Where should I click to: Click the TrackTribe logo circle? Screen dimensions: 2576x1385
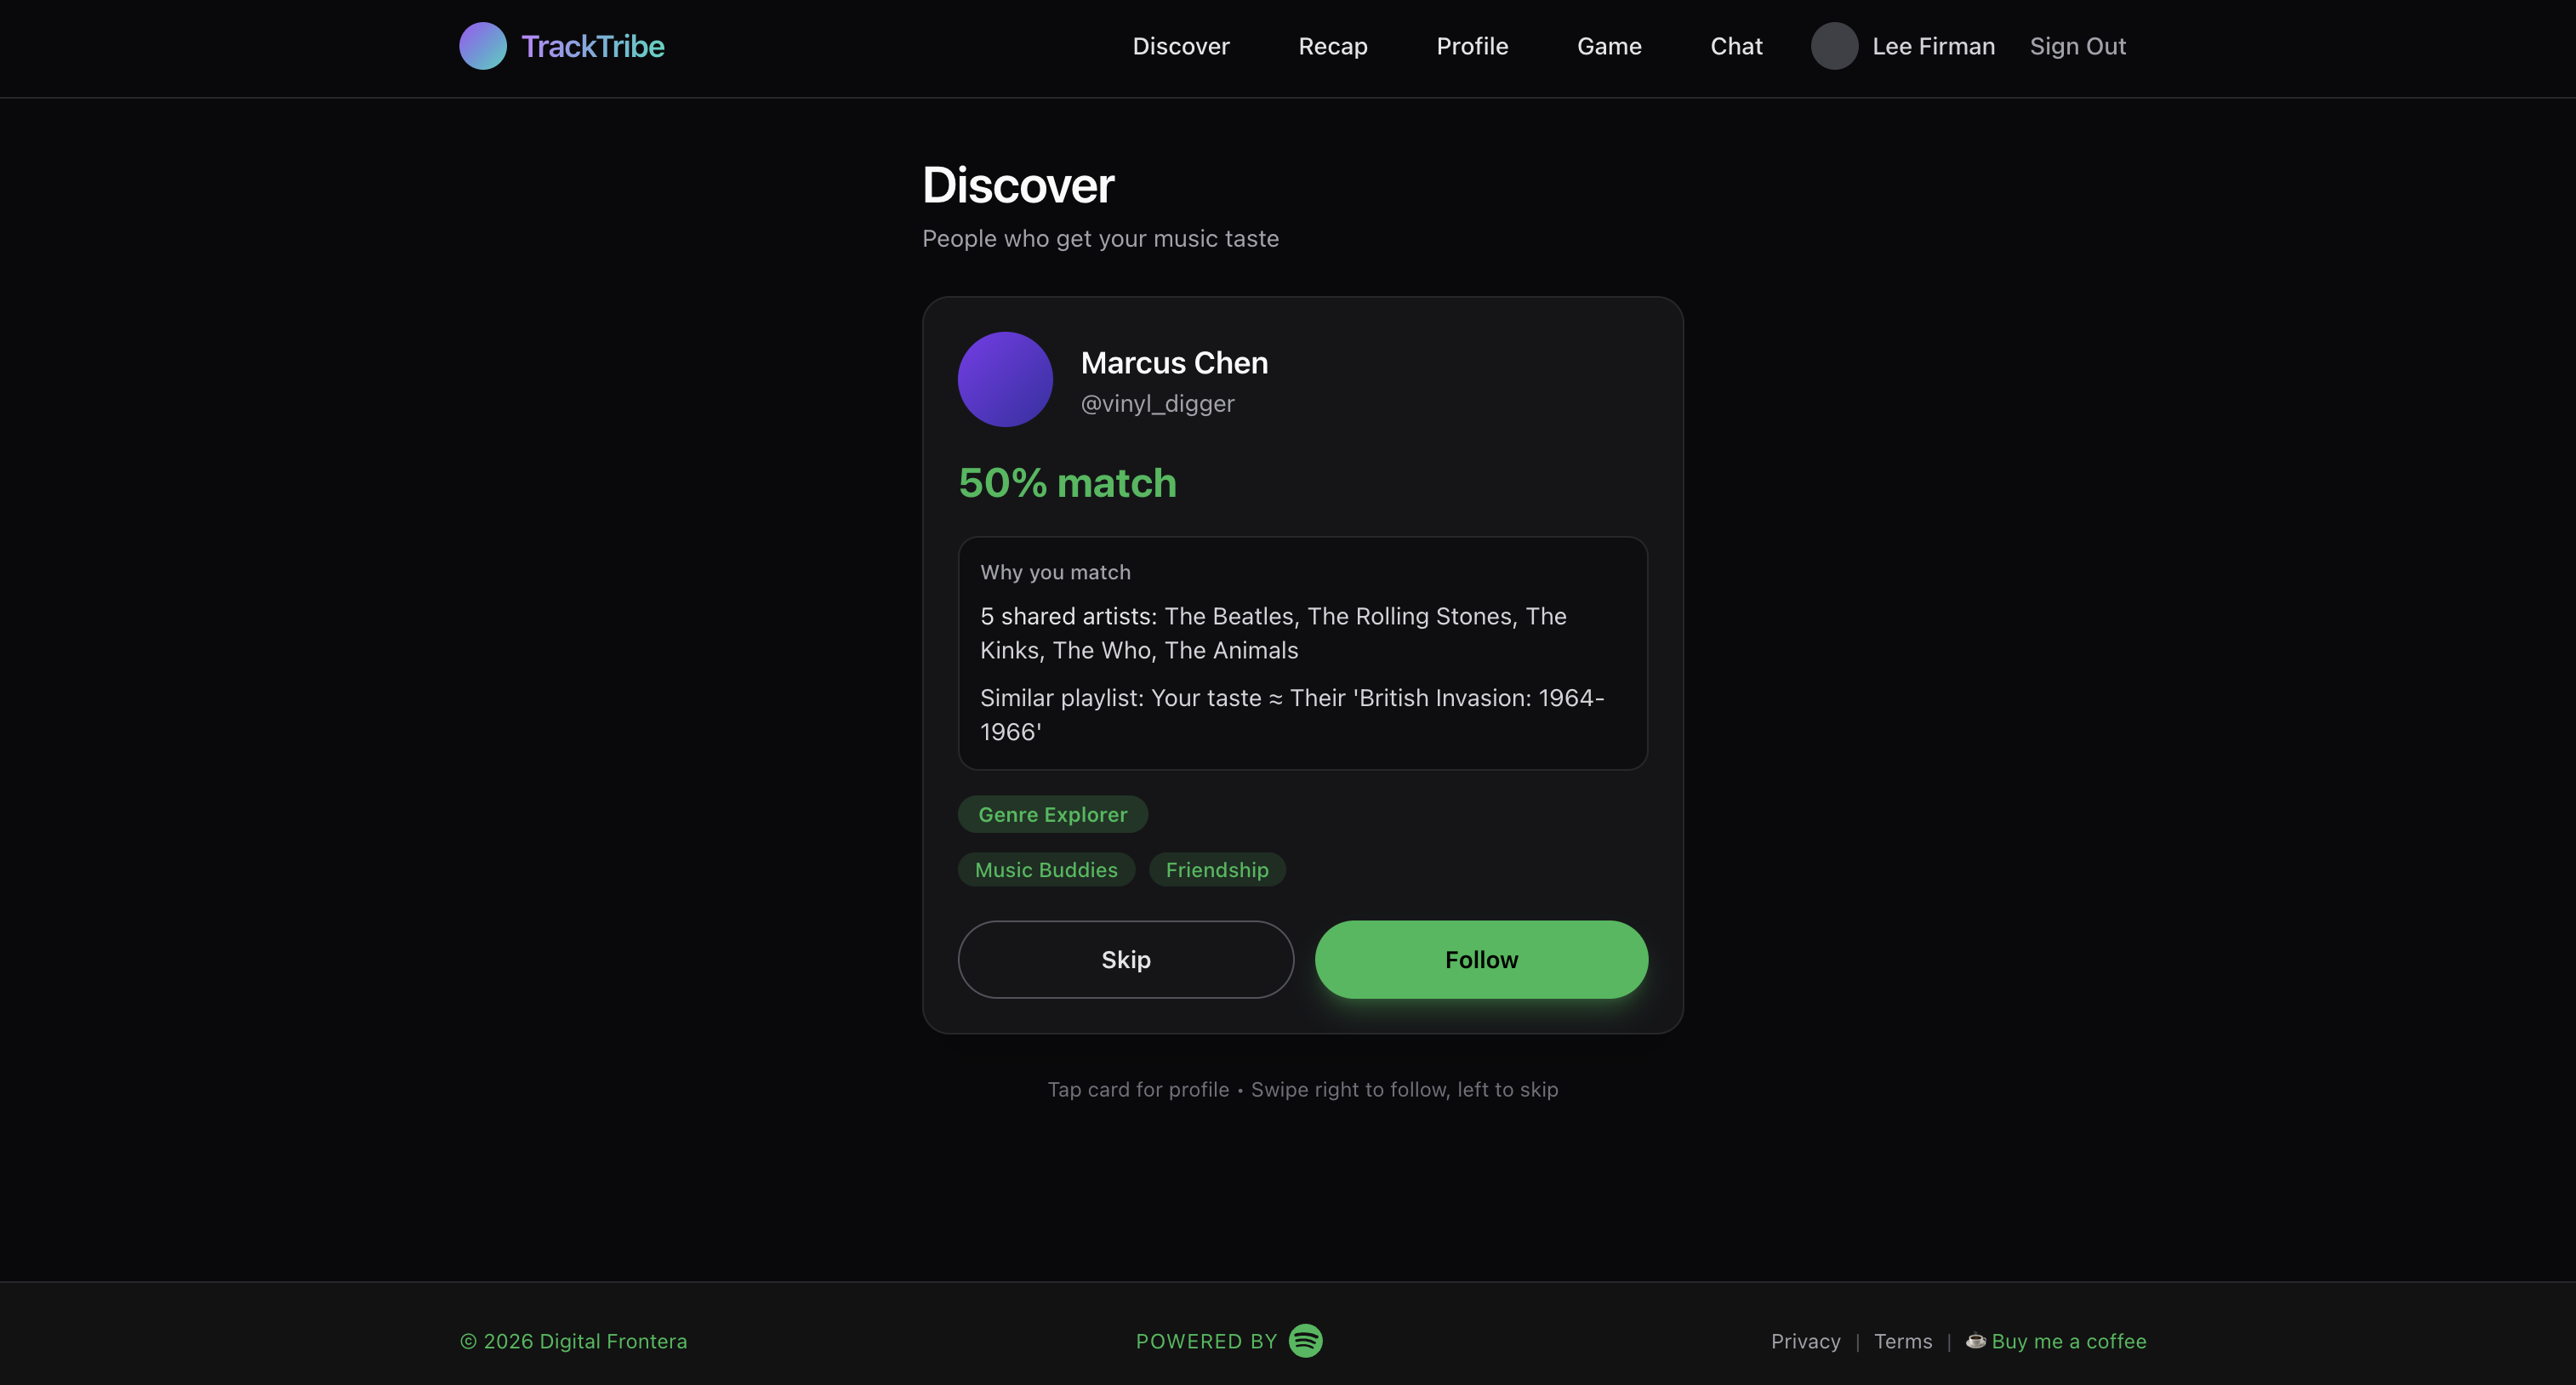point(483,46)
